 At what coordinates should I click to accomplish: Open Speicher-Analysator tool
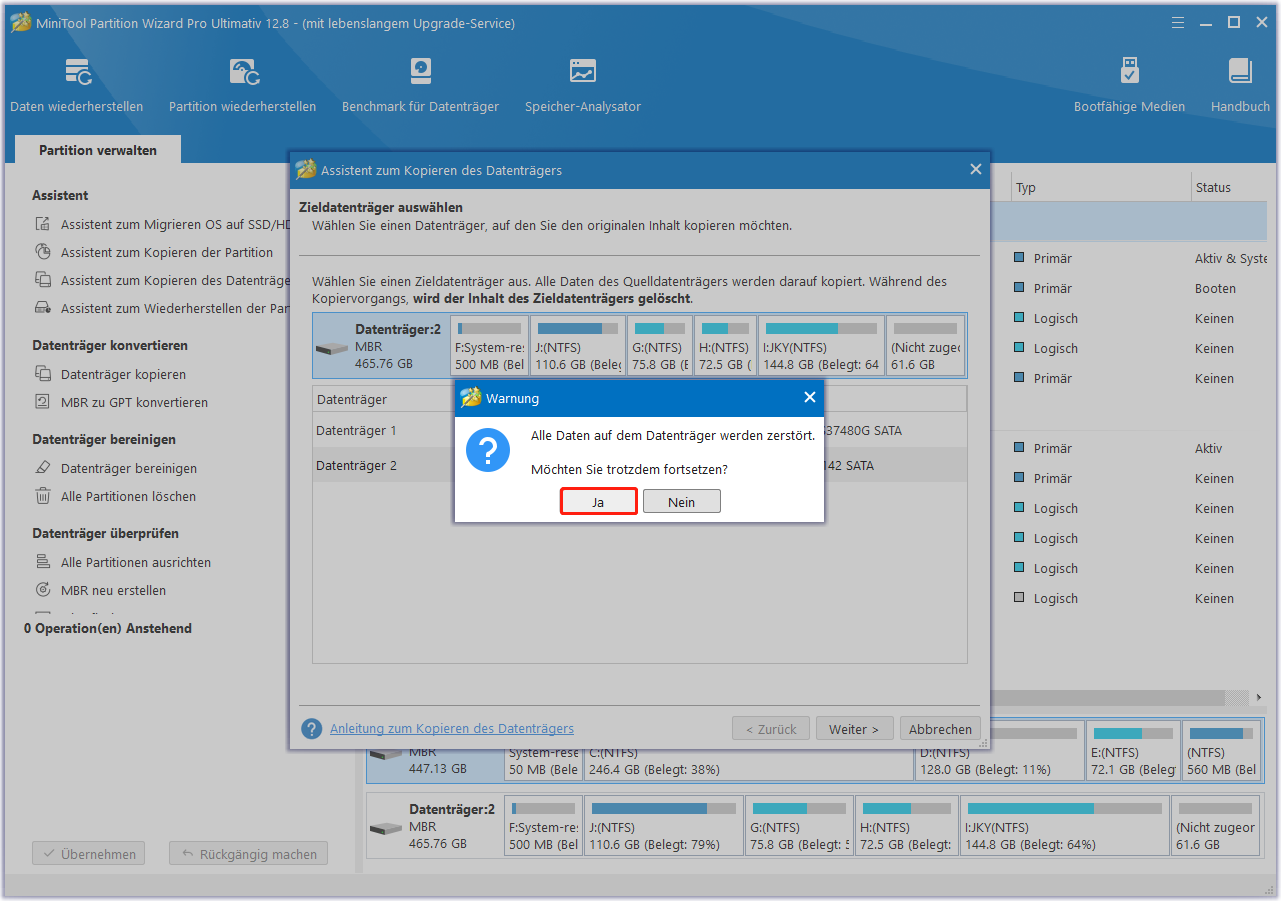(583, 85)
